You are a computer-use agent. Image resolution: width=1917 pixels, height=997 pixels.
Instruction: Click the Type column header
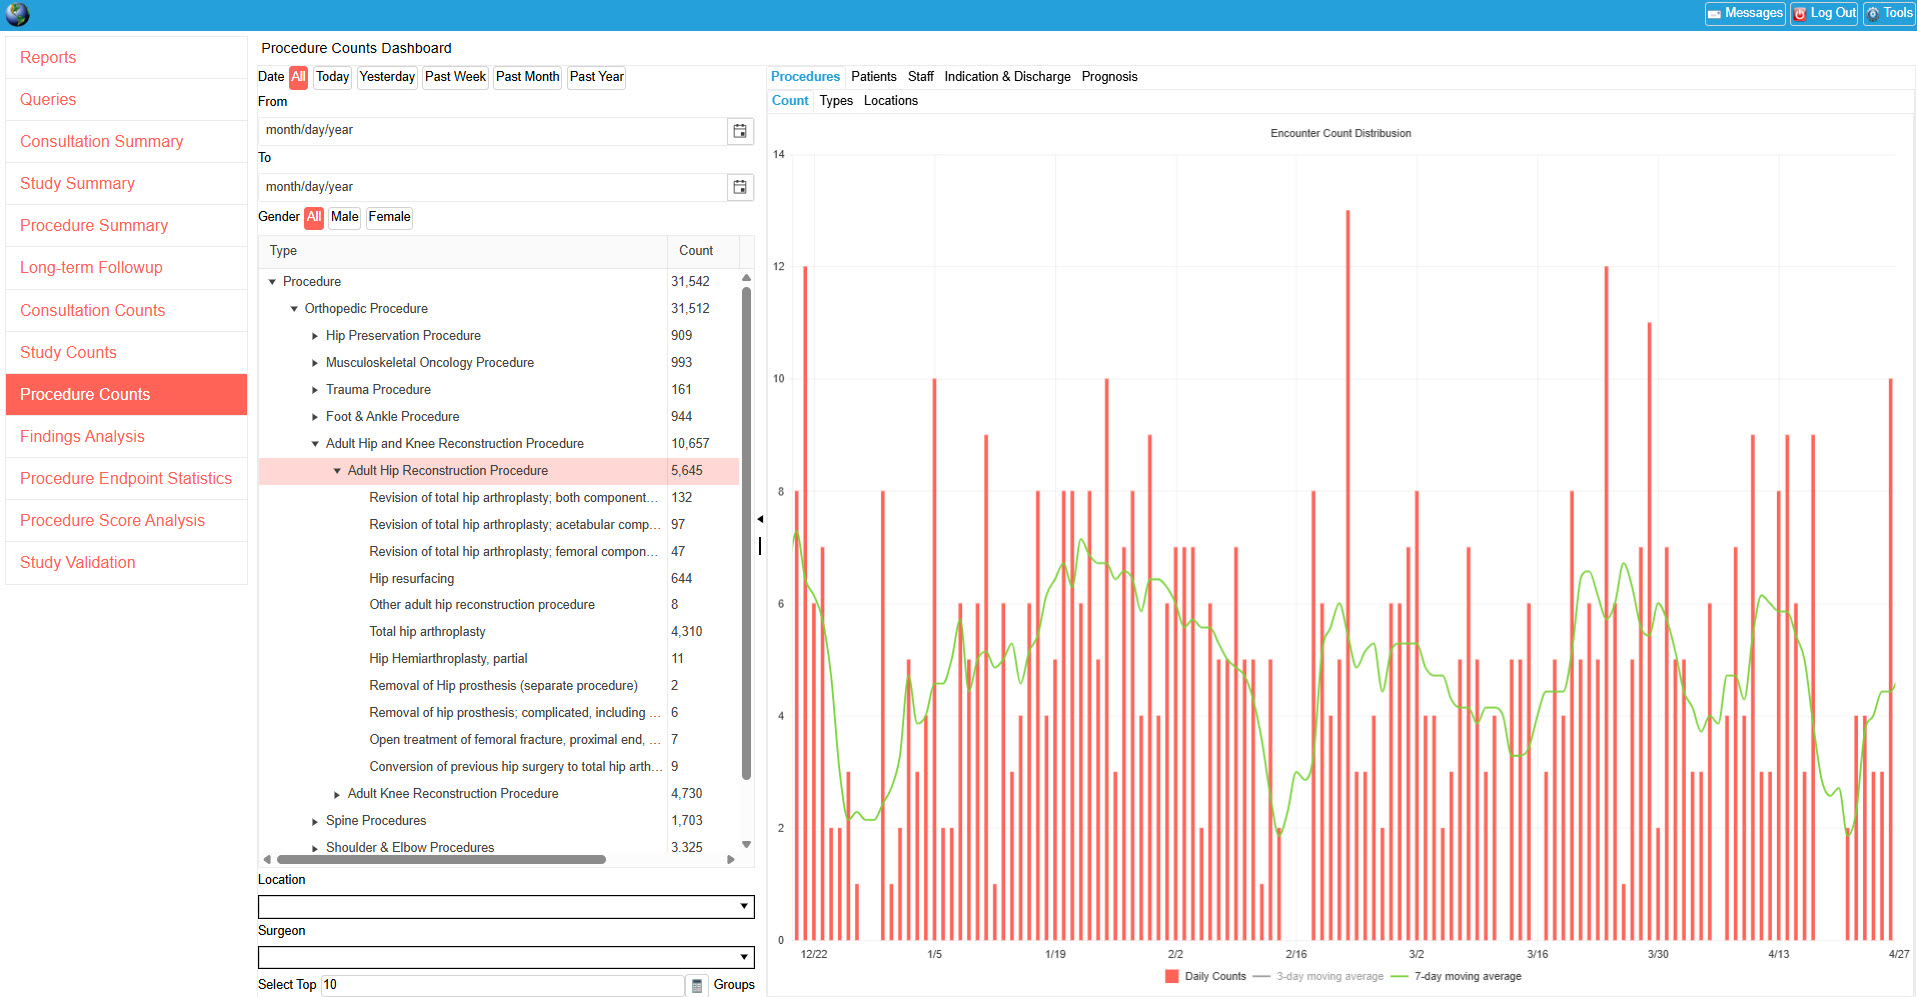463,251
